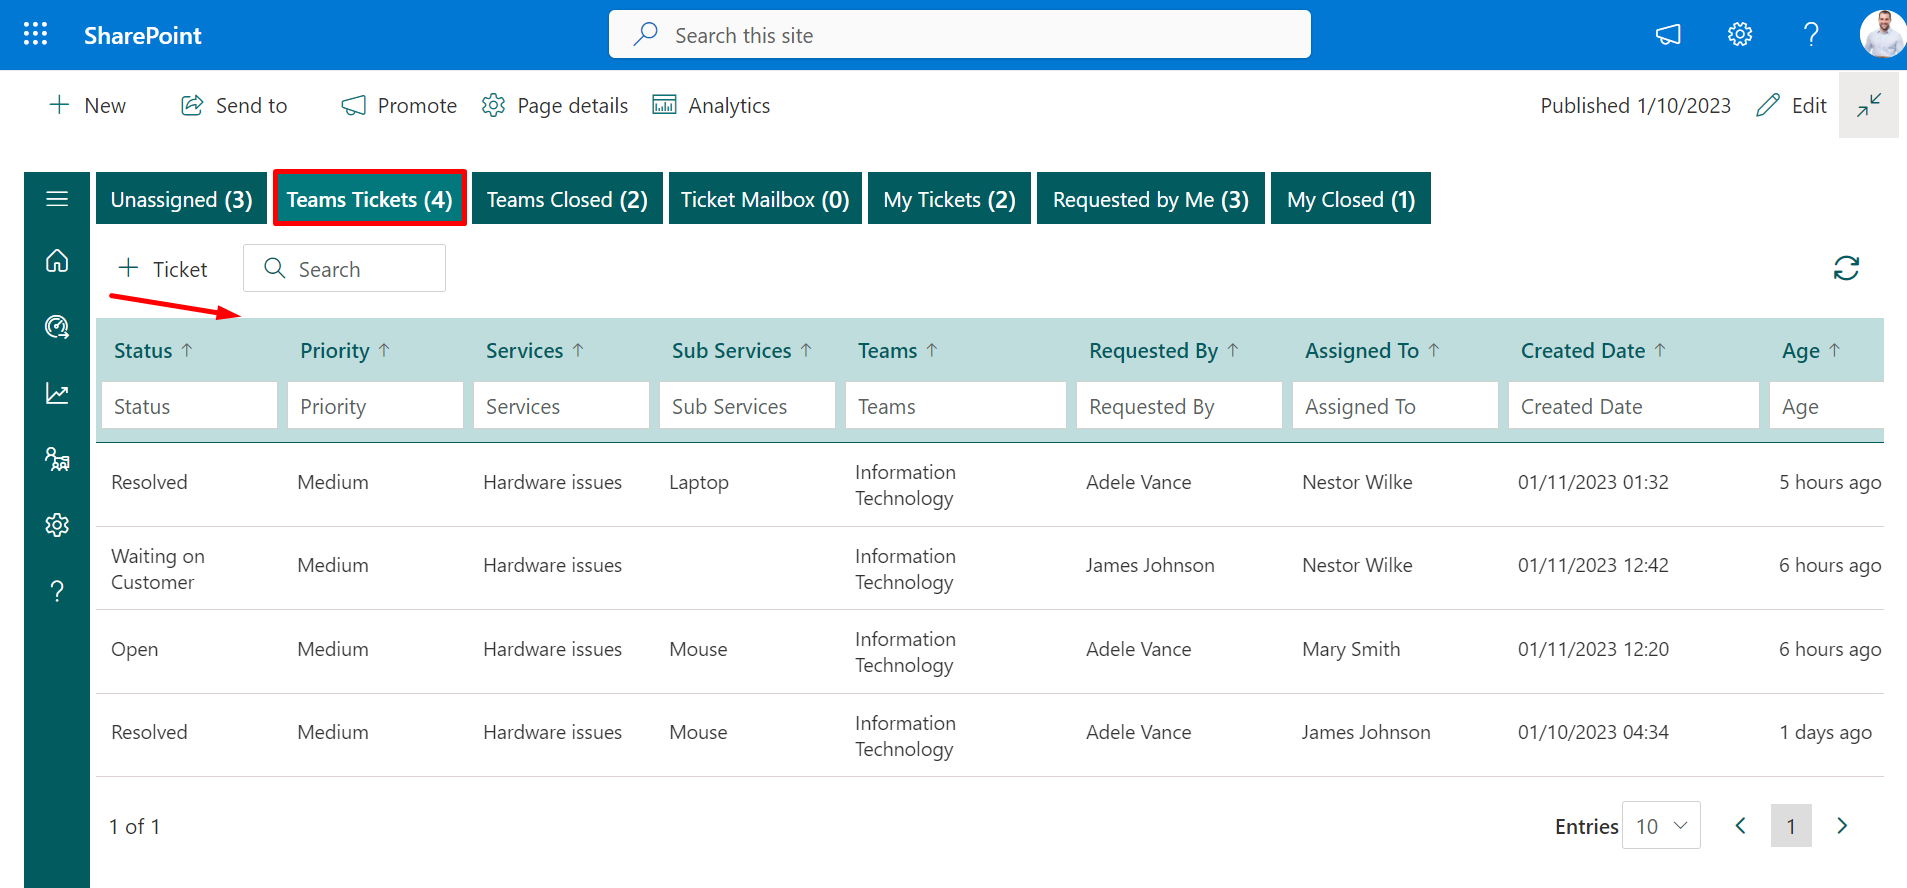Switch to the Unassigned (3) tab

tap(181, 199)
